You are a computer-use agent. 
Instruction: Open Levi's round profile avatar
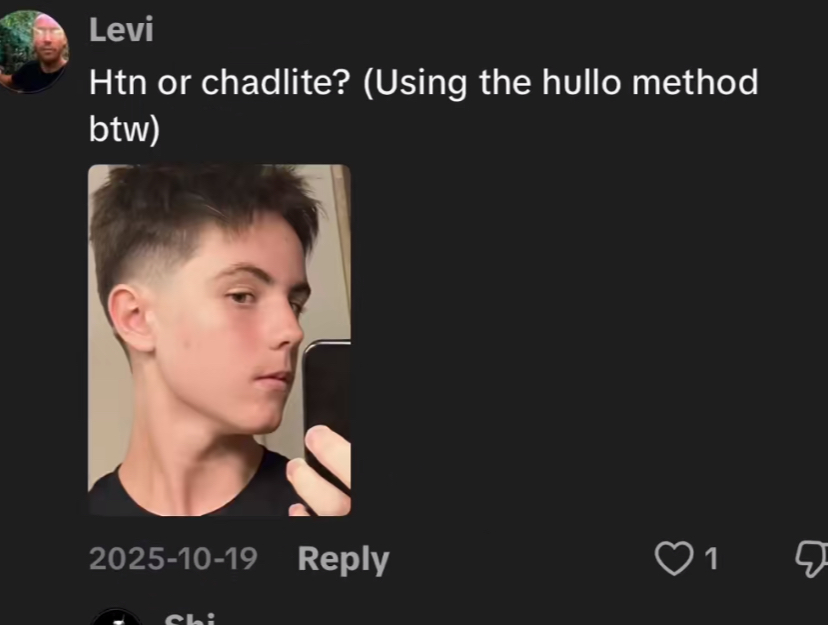[33, 52]
